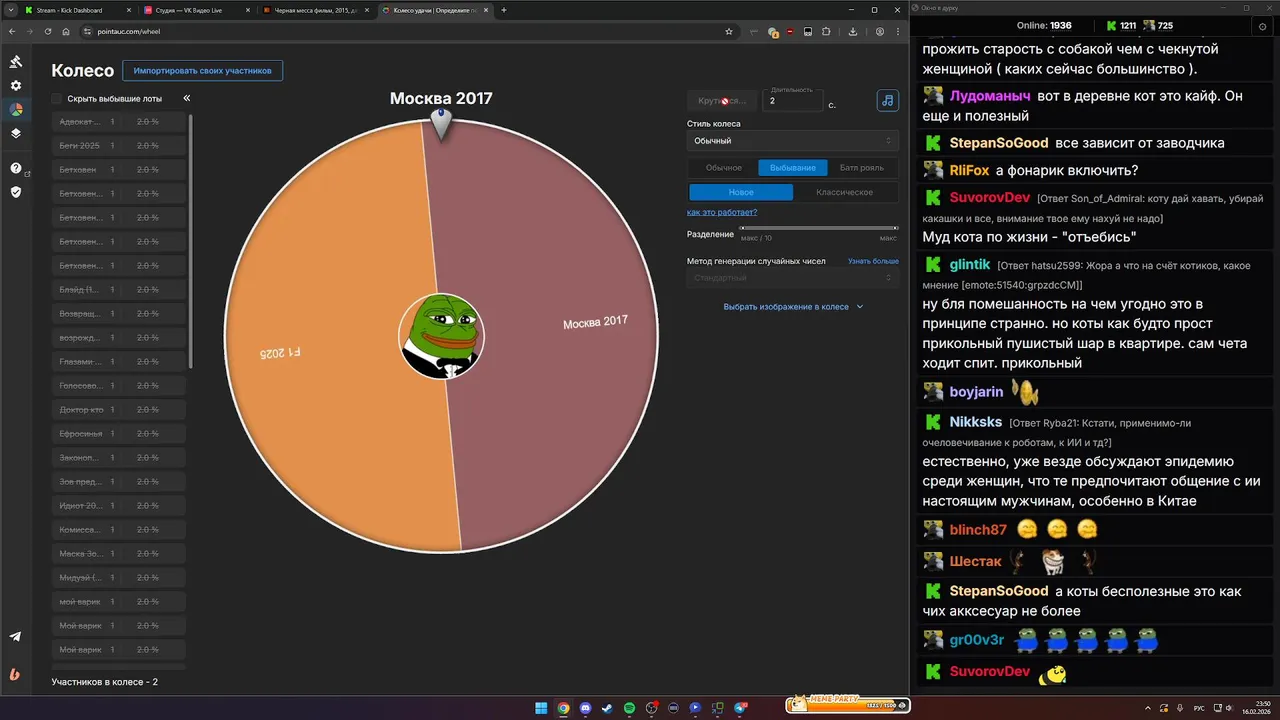Open Steam from the taskbar
The height and width of the screenshot is (720, 1280).
pyautogui.click(x=607, y=708)
